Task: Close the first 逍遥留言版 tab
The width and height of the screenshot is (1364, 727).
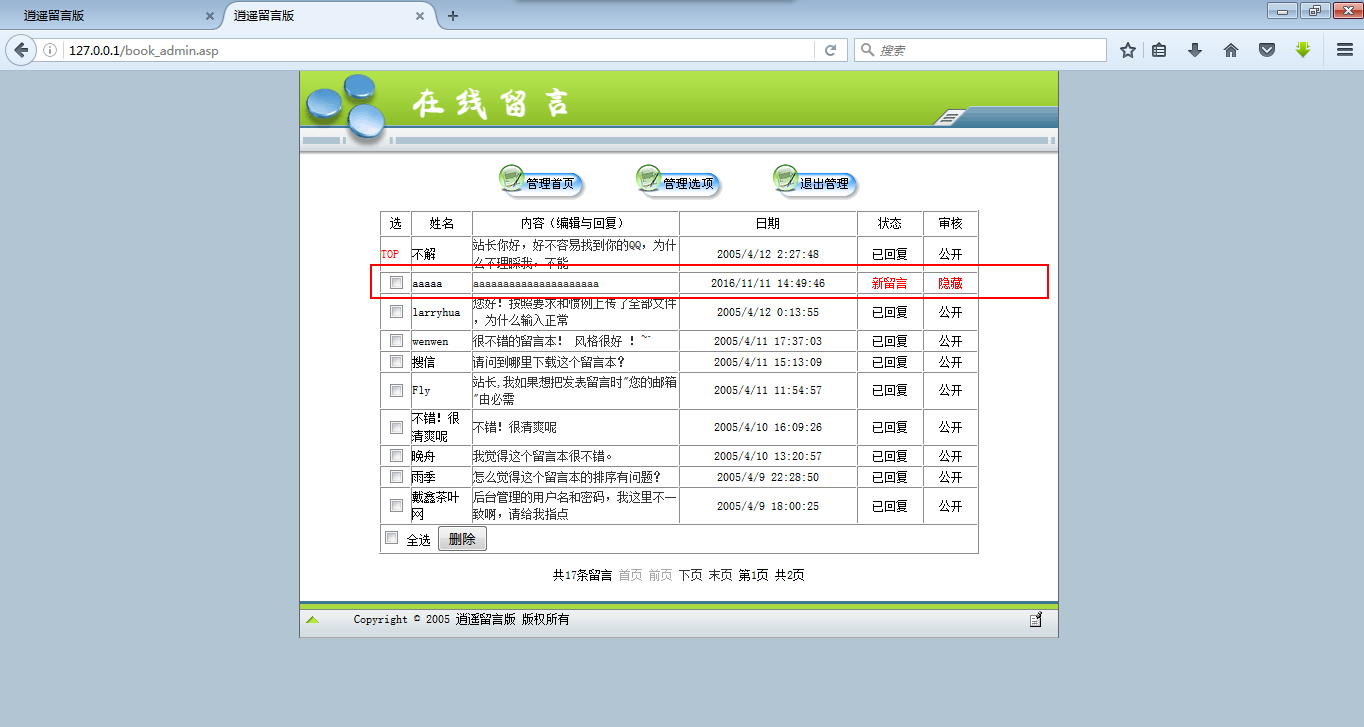Action: coord(209,16)
